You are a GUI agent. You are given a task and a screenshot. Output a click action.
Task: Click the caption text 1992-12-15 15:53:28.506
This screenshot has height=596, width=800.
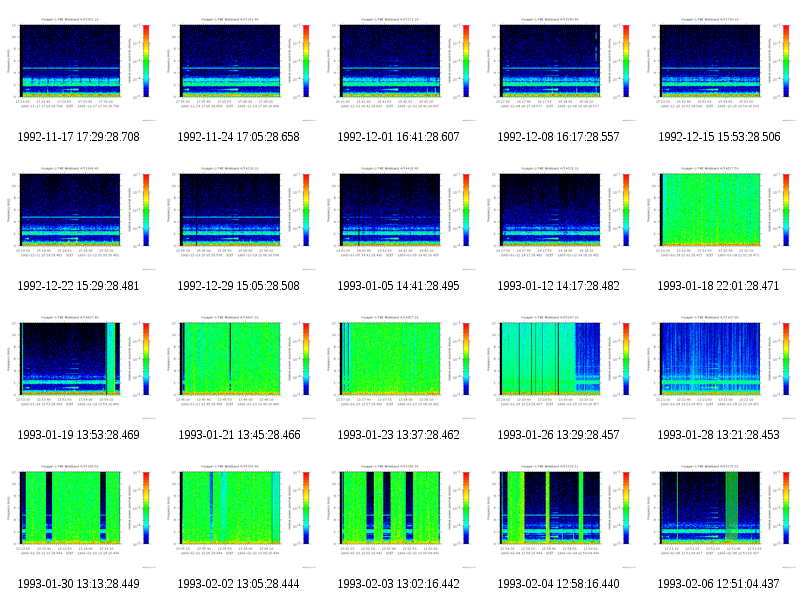pyautogui.click(x=719, y=137)
